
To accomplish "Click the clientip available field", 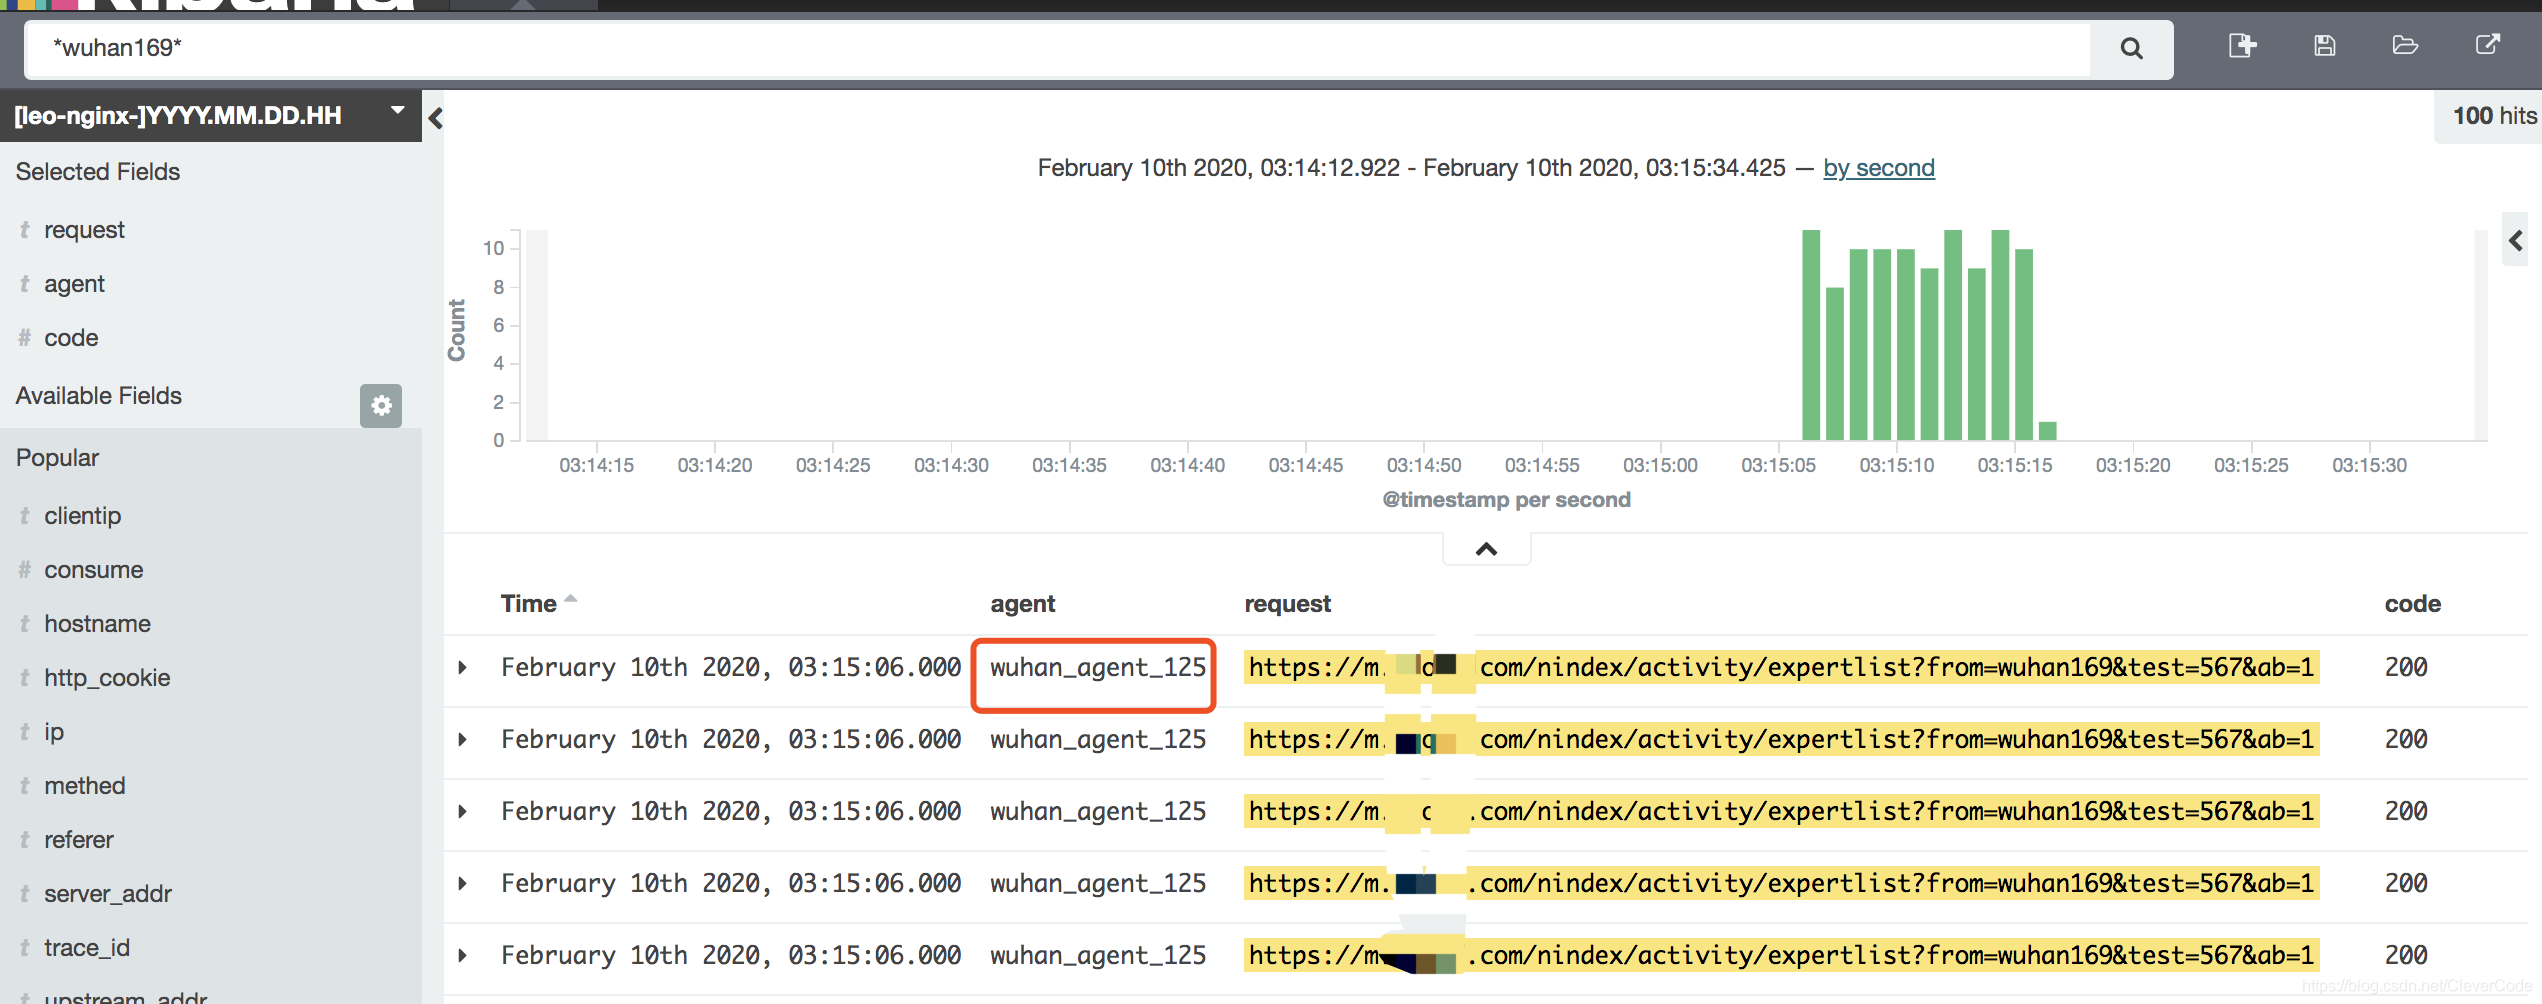I will click(x=82, y=516).
